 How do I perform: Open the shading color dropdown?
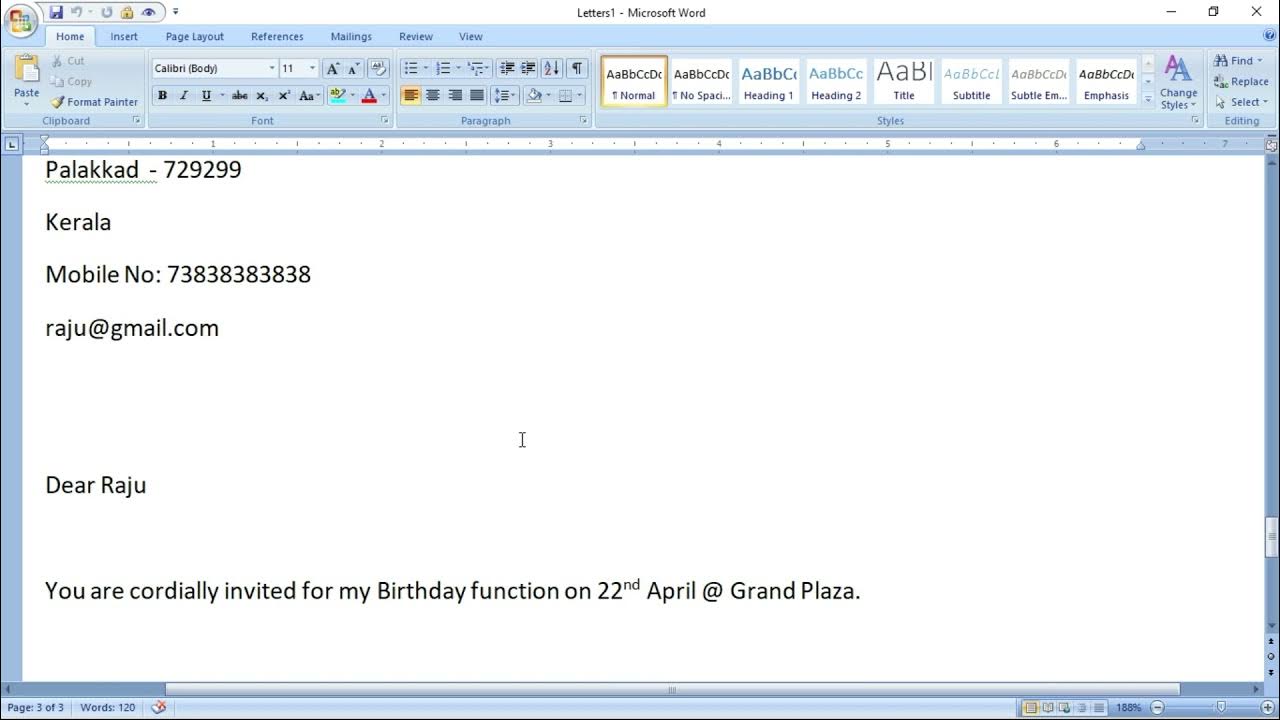pos(548,96)
